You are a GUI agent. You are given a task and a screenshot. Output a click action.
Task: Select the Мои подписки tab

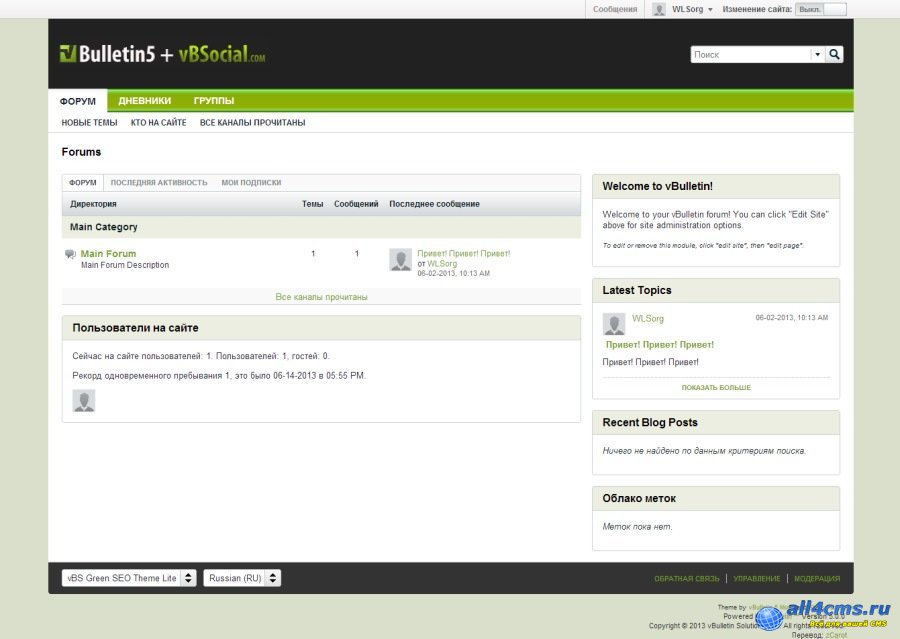[251, 183]
